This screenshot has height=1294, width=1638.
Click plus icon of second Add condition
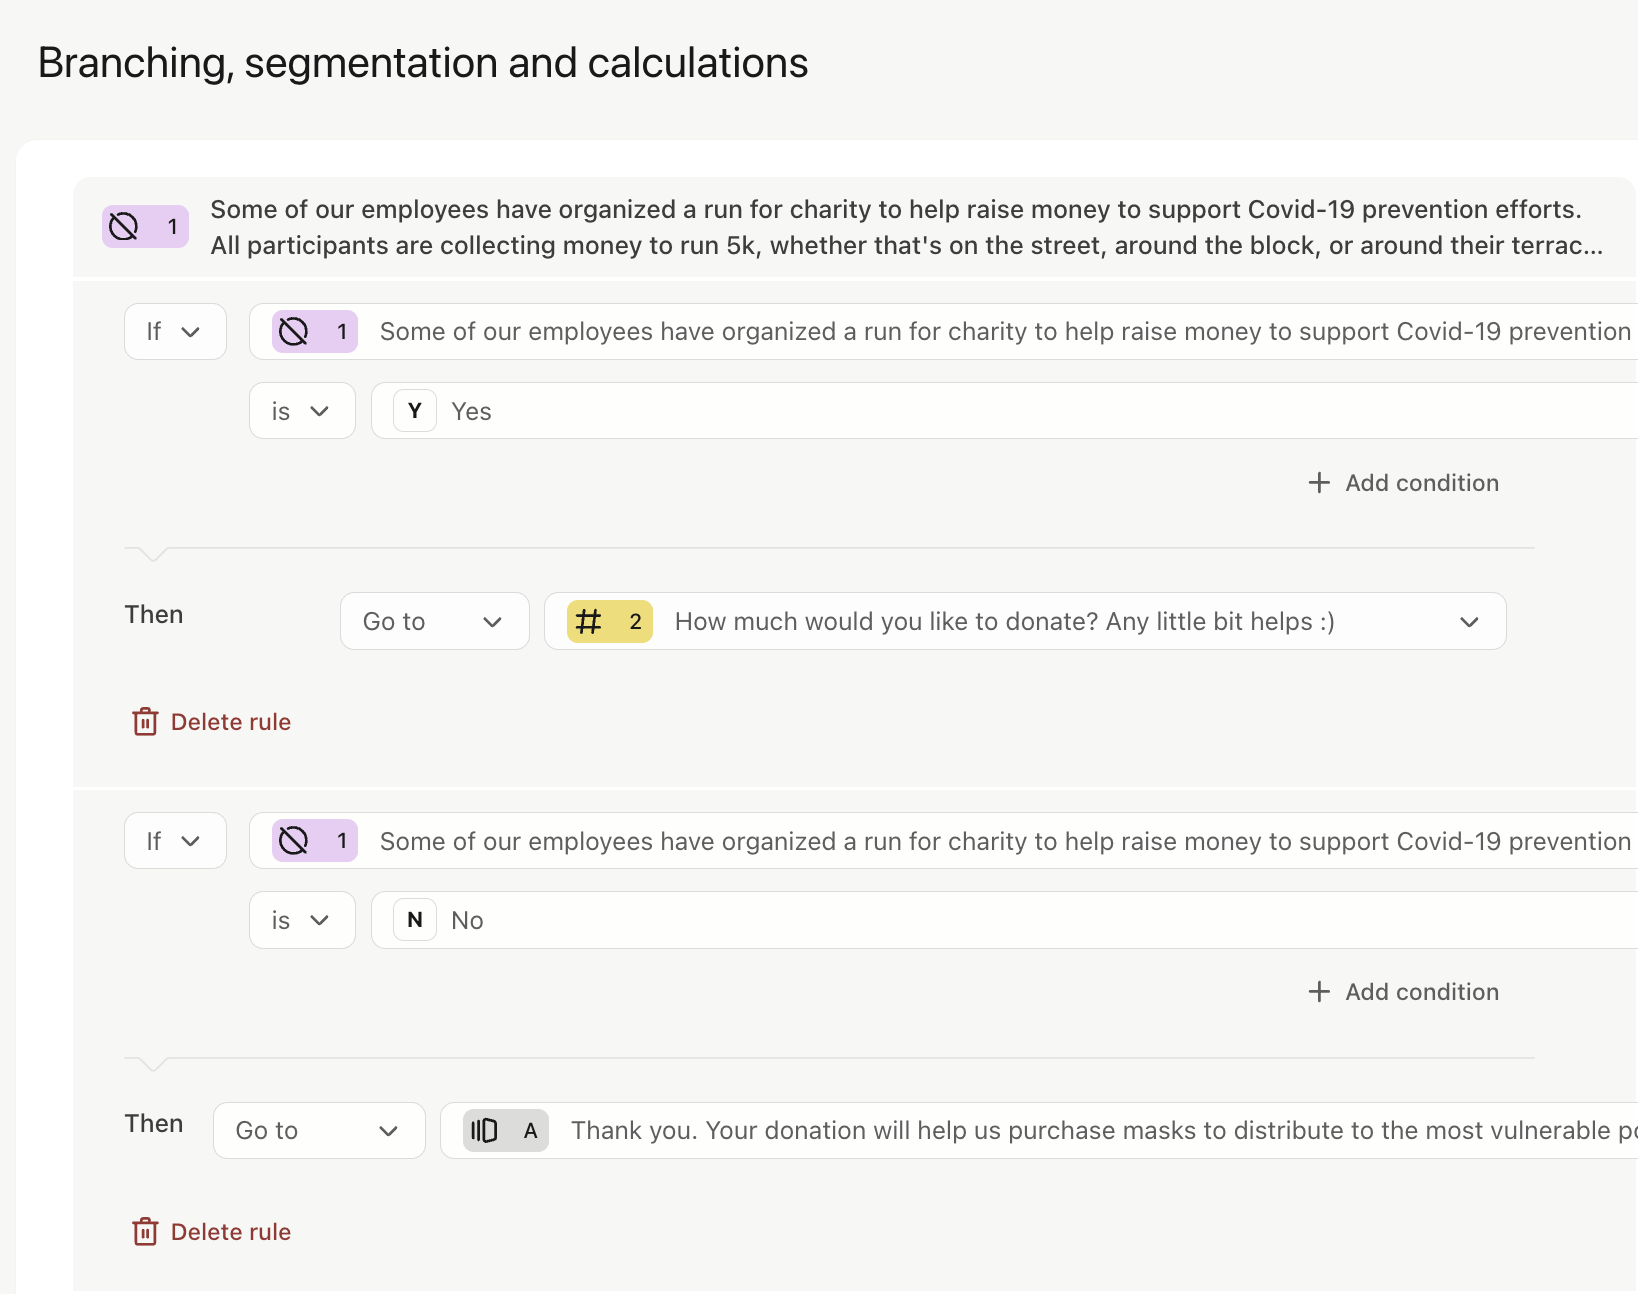click(x=1319, y=992)
